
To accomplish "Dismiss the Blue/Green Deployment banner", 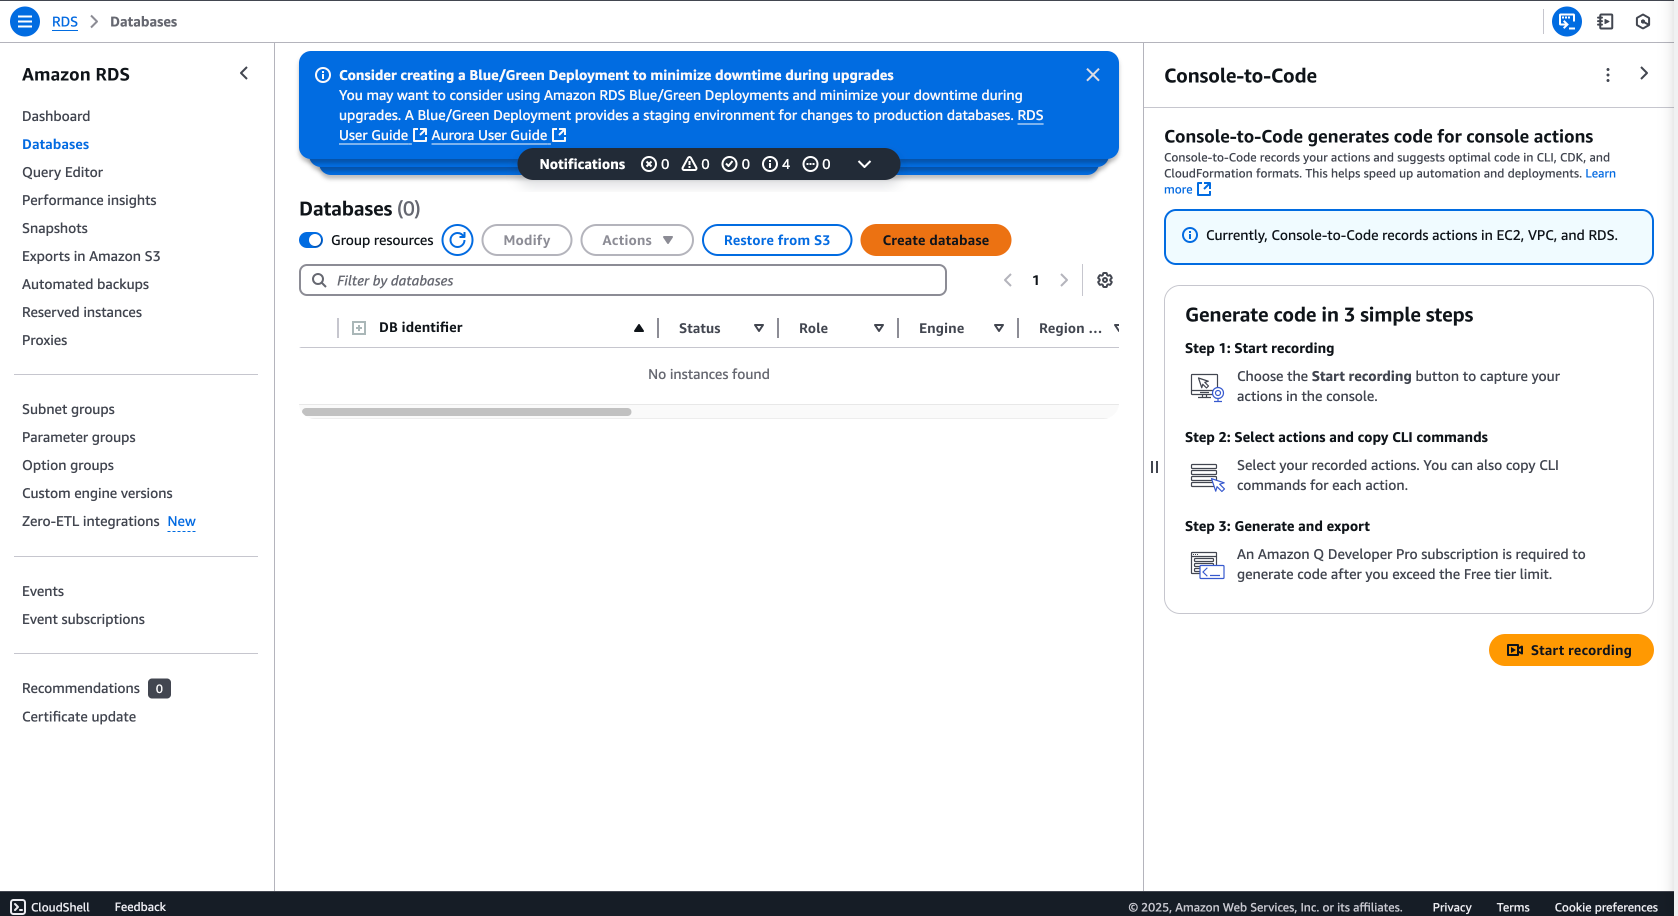I will coord(1093,75).
